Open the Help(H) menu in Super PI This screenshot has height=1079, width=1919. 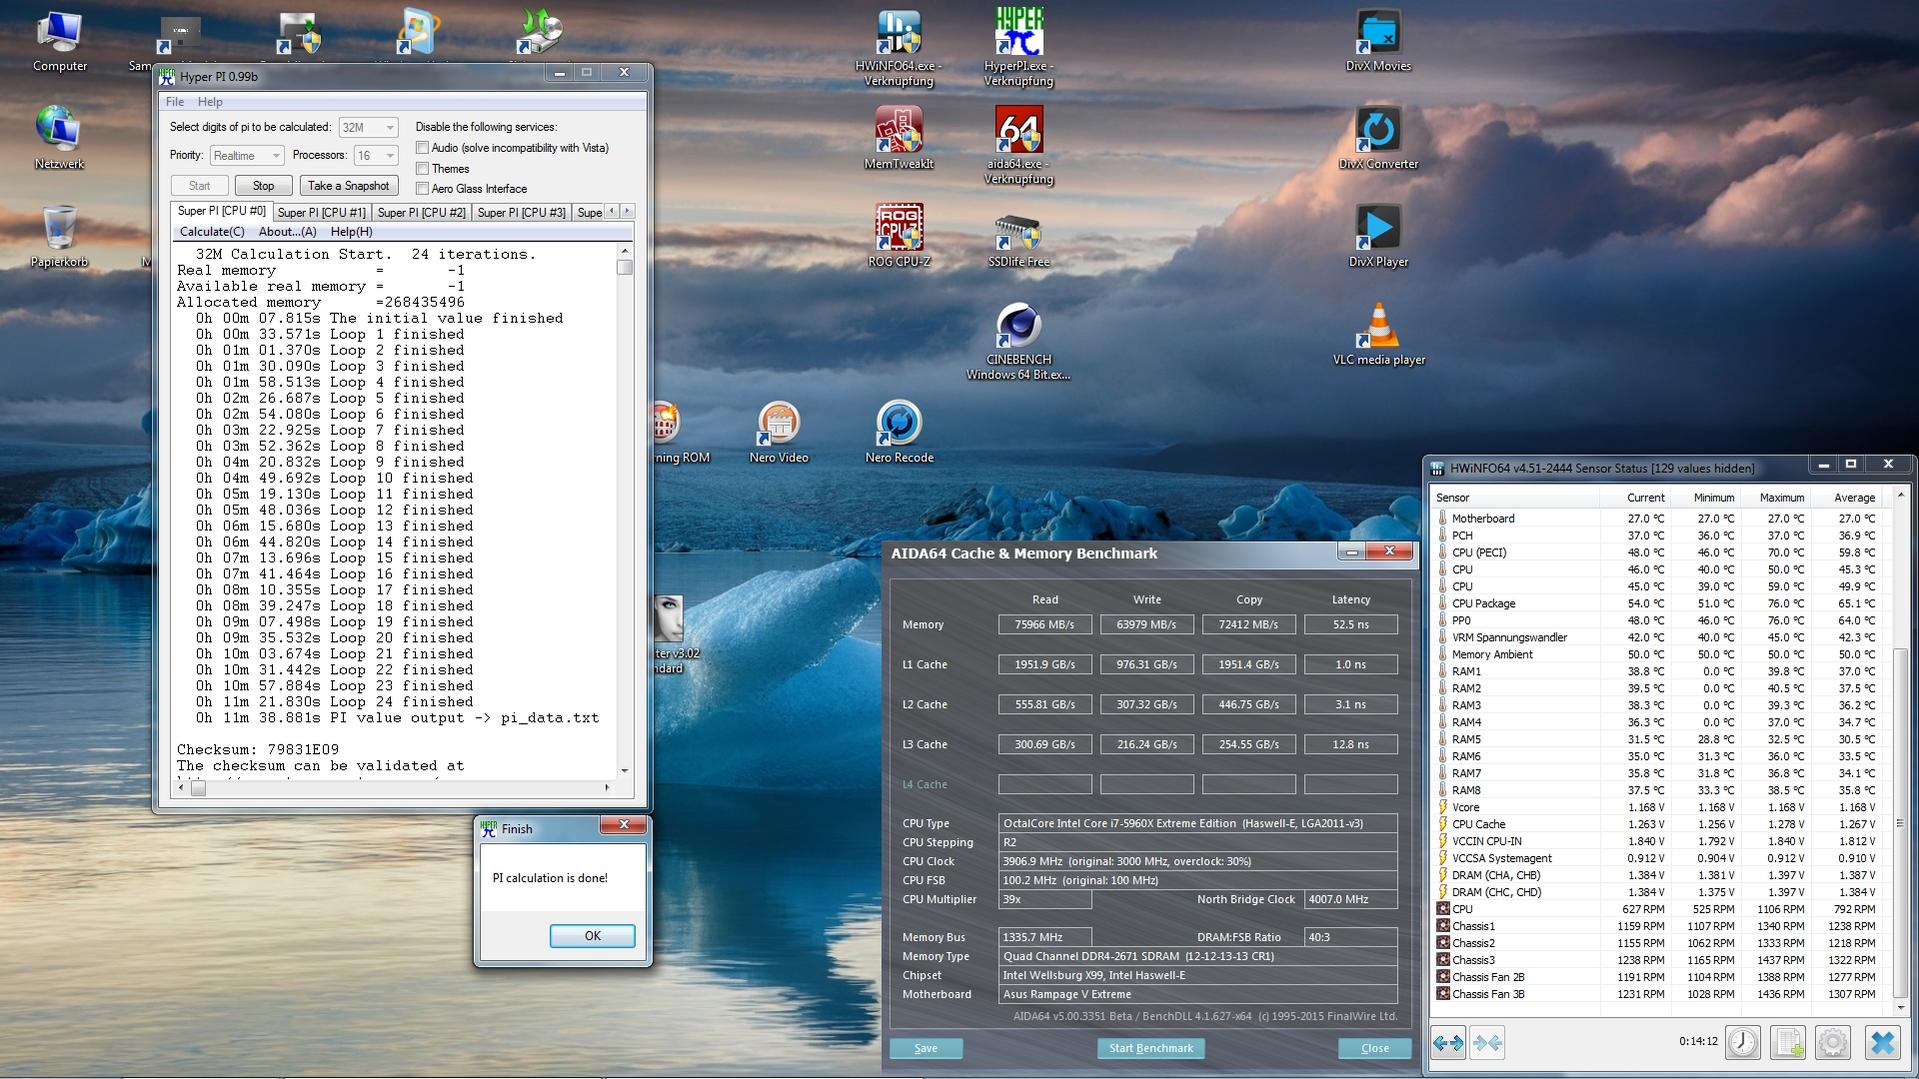coord(351,232)
